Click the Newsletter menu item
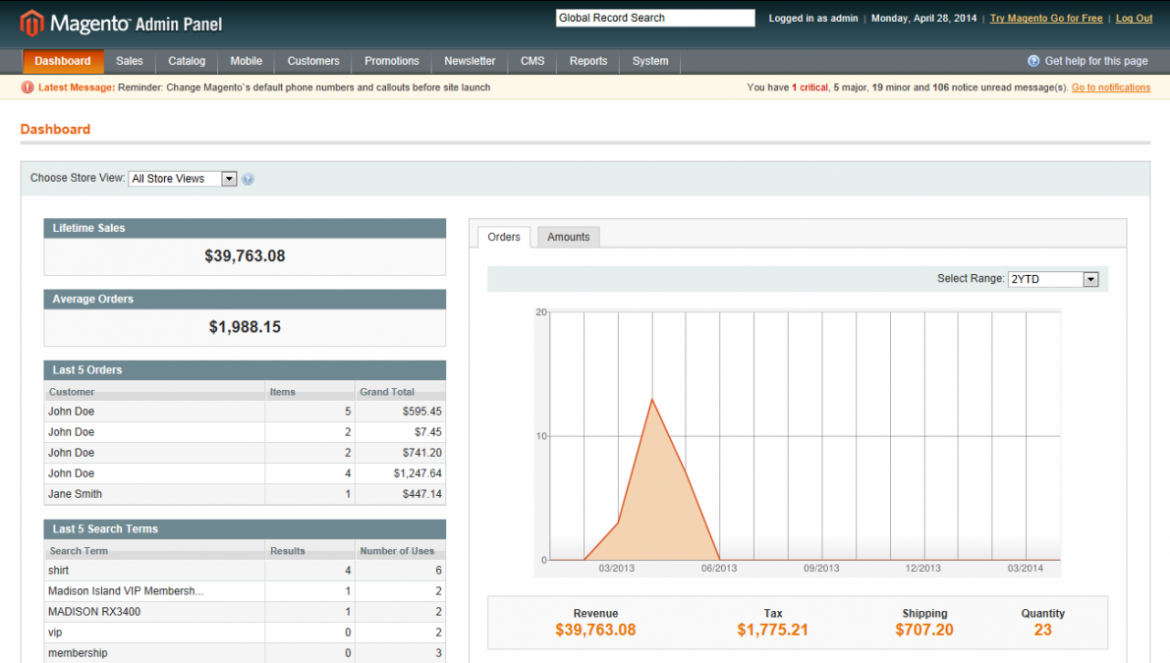Viewport: 1170px width, 663px height. tap(469, 61)
